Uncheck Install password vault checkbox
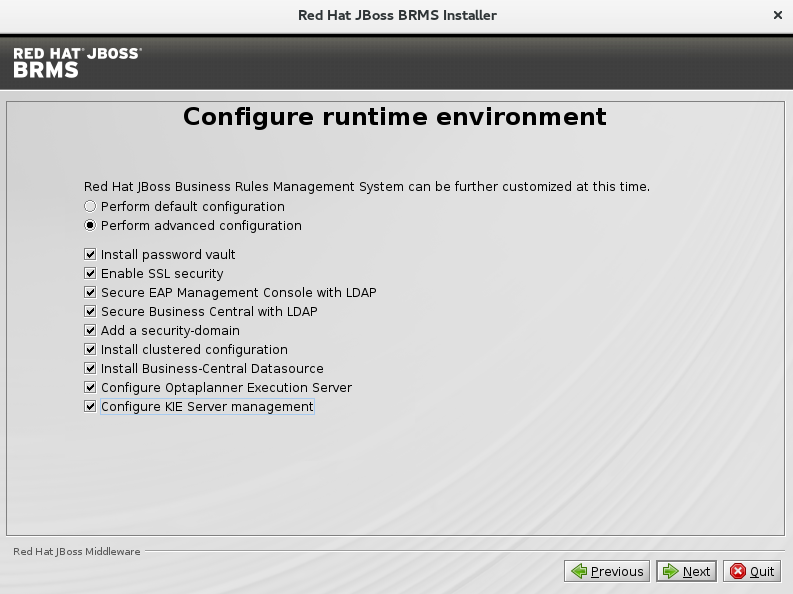 point(90,254)
